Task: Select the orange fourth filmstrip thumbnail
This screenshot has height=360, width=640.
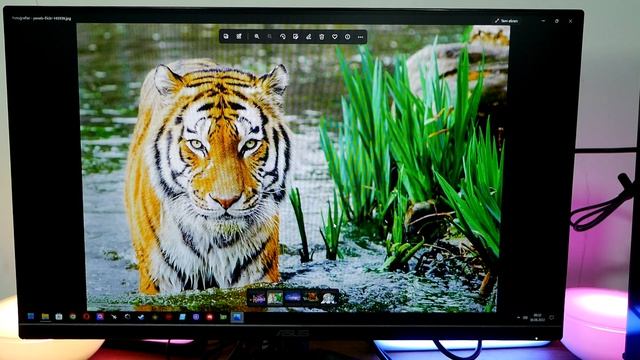Action: [x=310, y=298]
